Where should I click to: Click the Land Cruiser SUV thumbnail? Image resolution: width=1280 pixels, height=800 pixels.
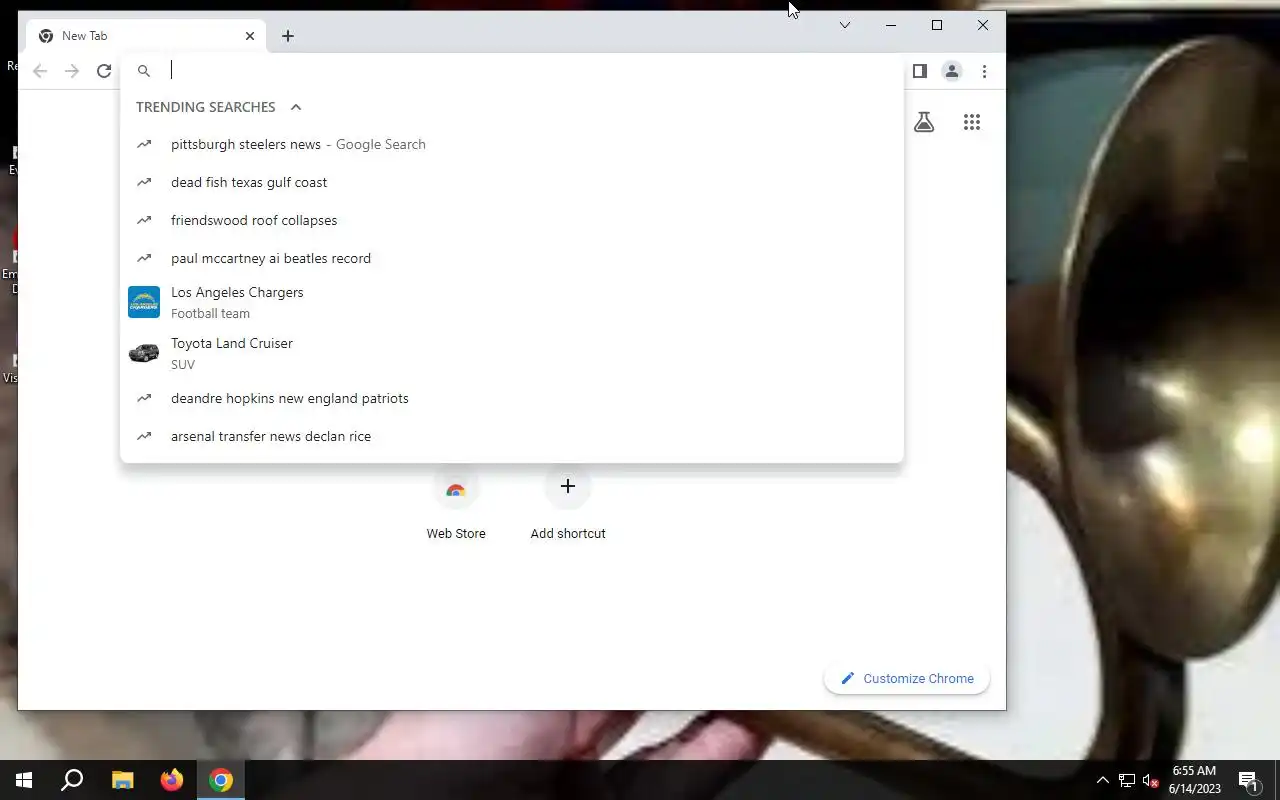(x=144, y=353)
